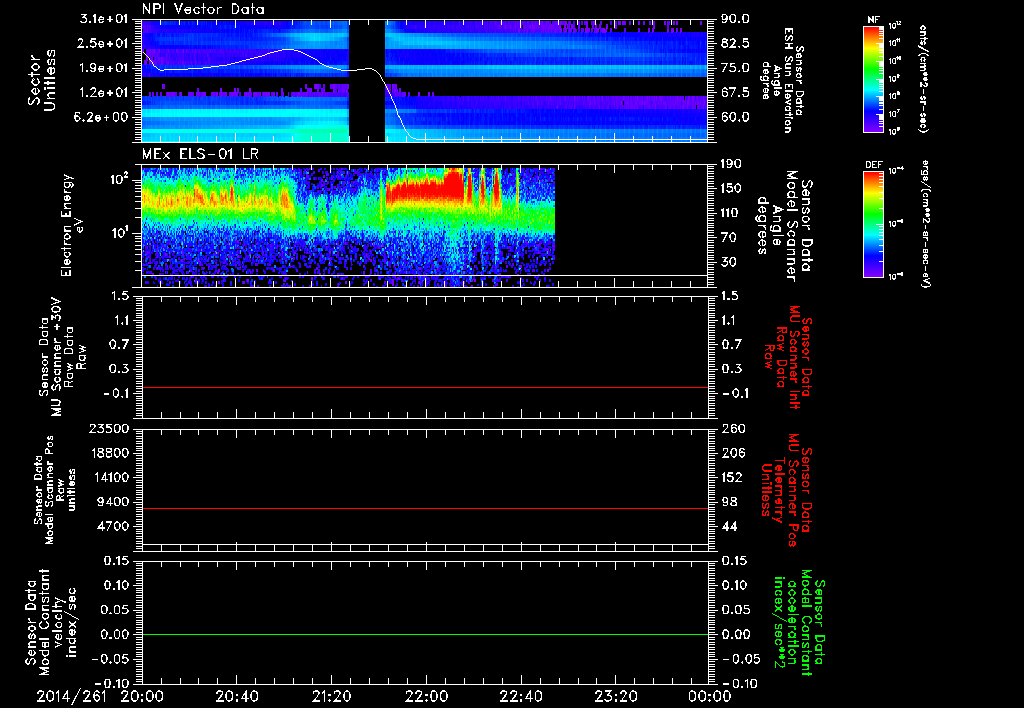Click the 10² tick on Electron Energy axis
This screenshot has height=708, width=1024.
click(x=121, y=178)
